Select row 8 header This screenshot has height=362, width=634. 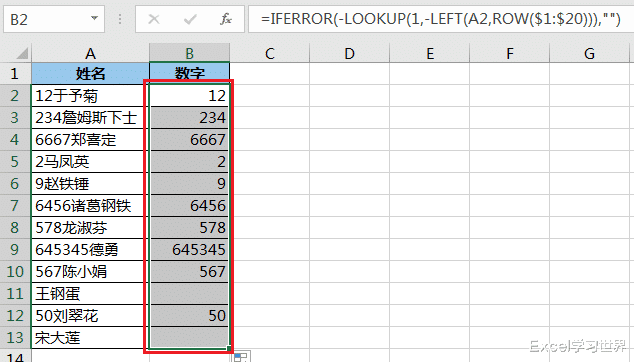coord(15,228)
